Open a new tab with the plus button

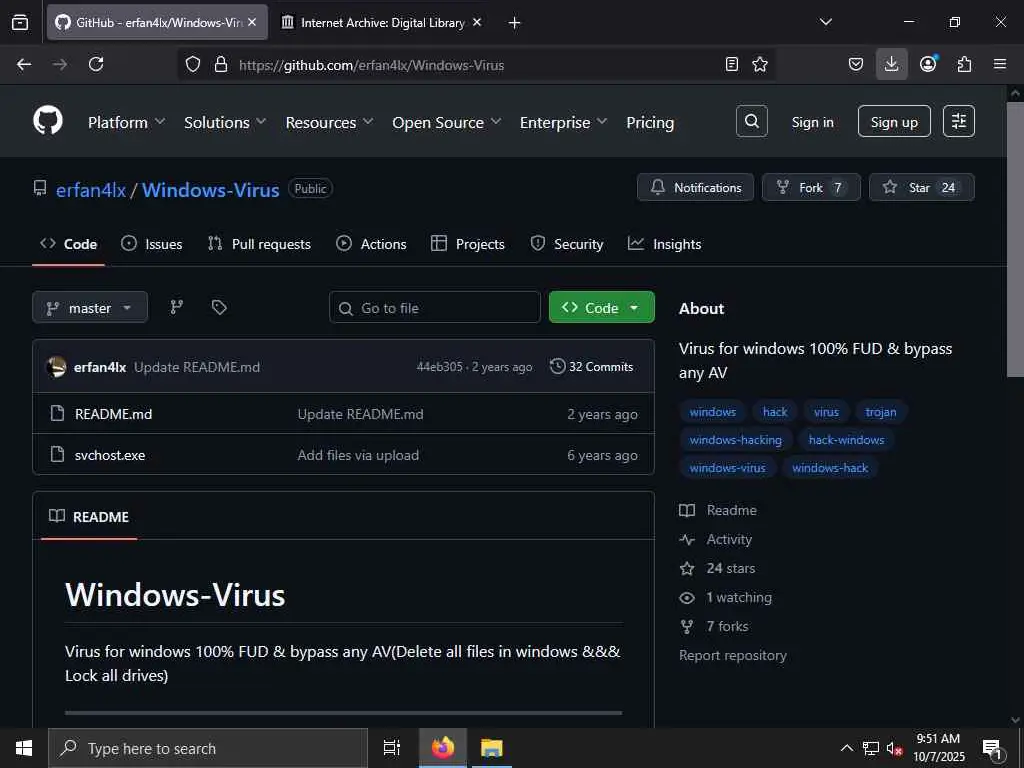pos(515,23)
